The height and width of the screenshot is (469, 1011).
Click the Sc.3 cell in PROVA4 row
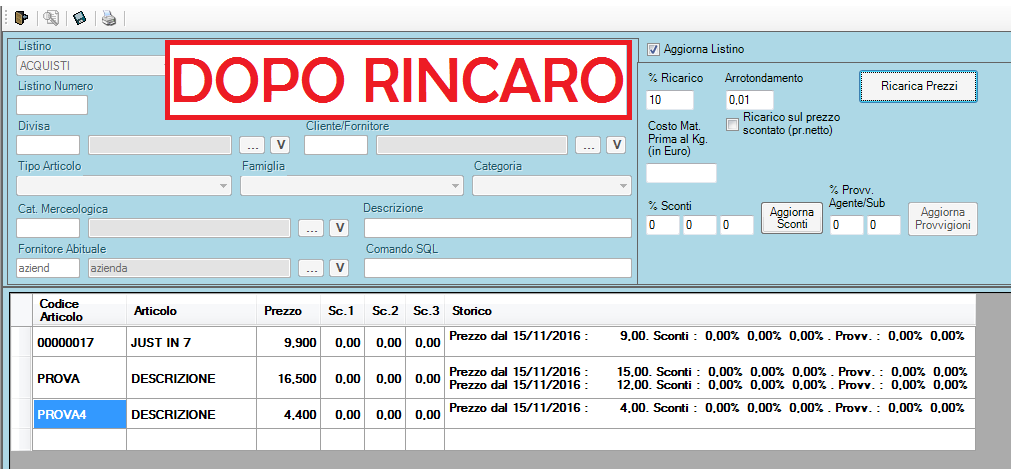pyautogui.click(x=425, y=414)
